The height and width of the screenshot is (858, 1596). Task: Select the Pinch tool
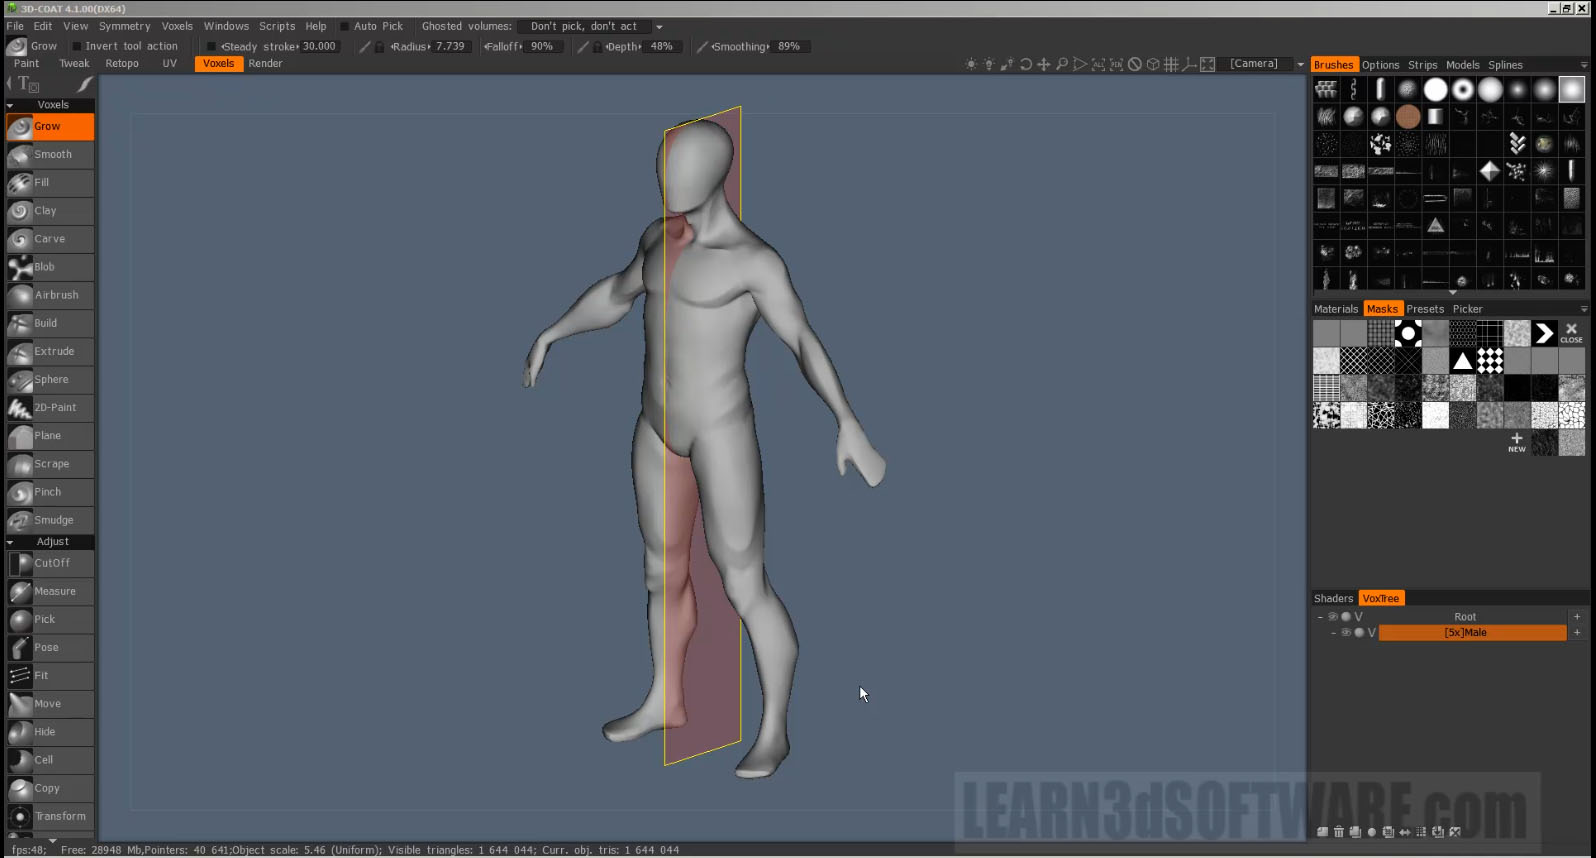(50, 492)
